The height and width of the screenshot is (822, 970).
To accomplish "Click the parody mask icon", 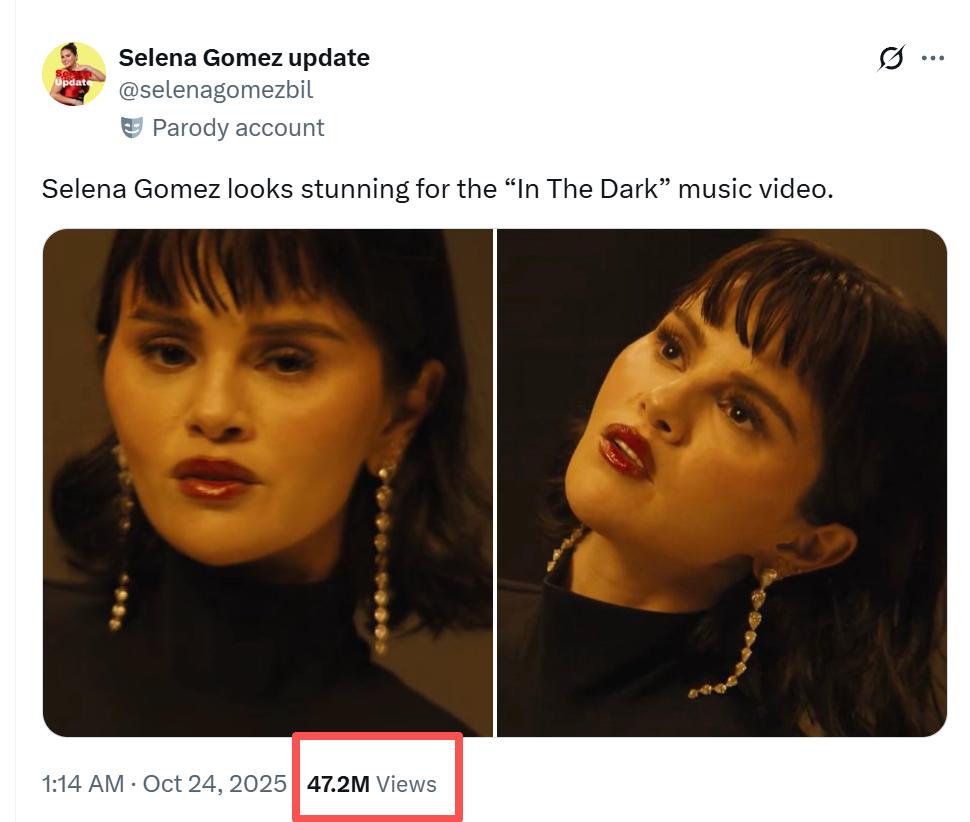I will click(x=131, y=128).
